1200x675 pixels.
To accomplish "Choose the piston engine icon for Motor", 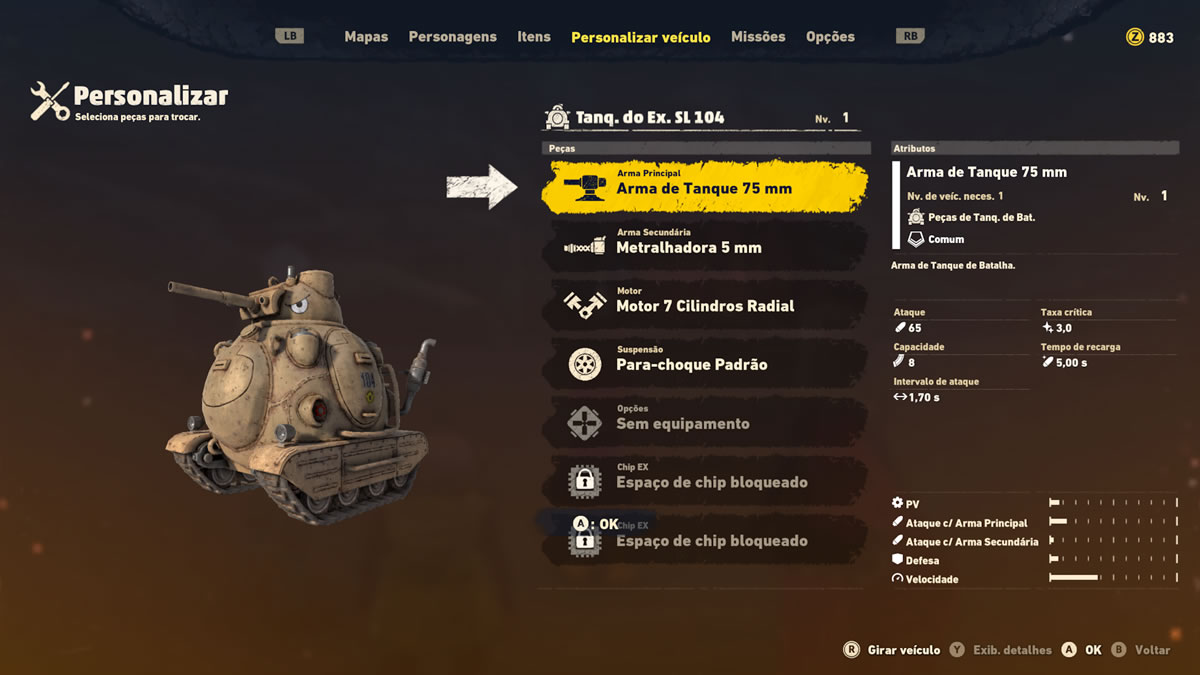I will coord(585,305).
